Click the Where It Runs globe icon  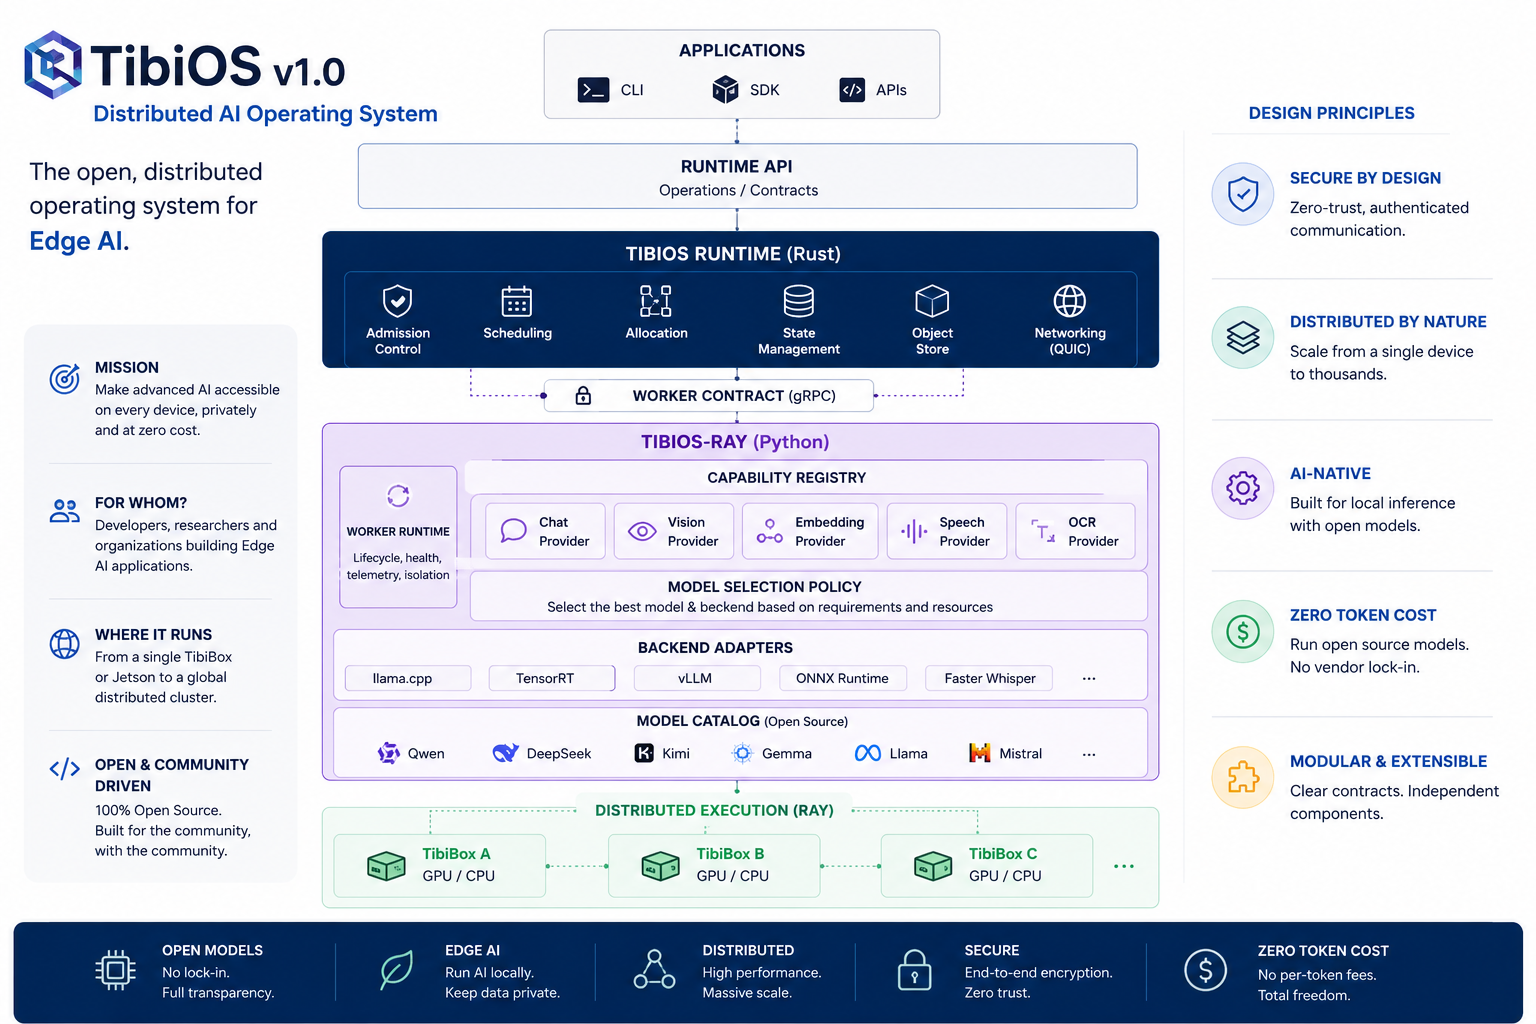(x=65, y=644)
